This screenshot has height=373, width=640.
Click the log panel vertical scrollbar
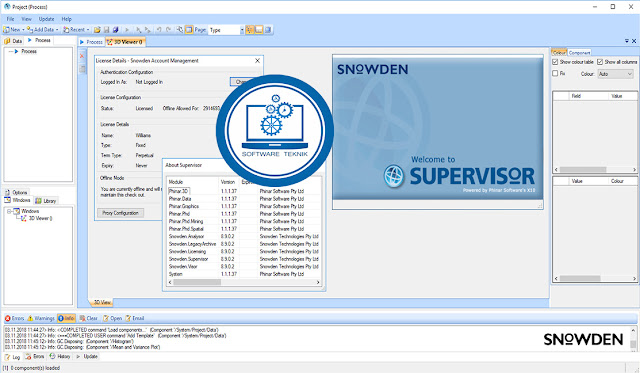coord(633,339)
